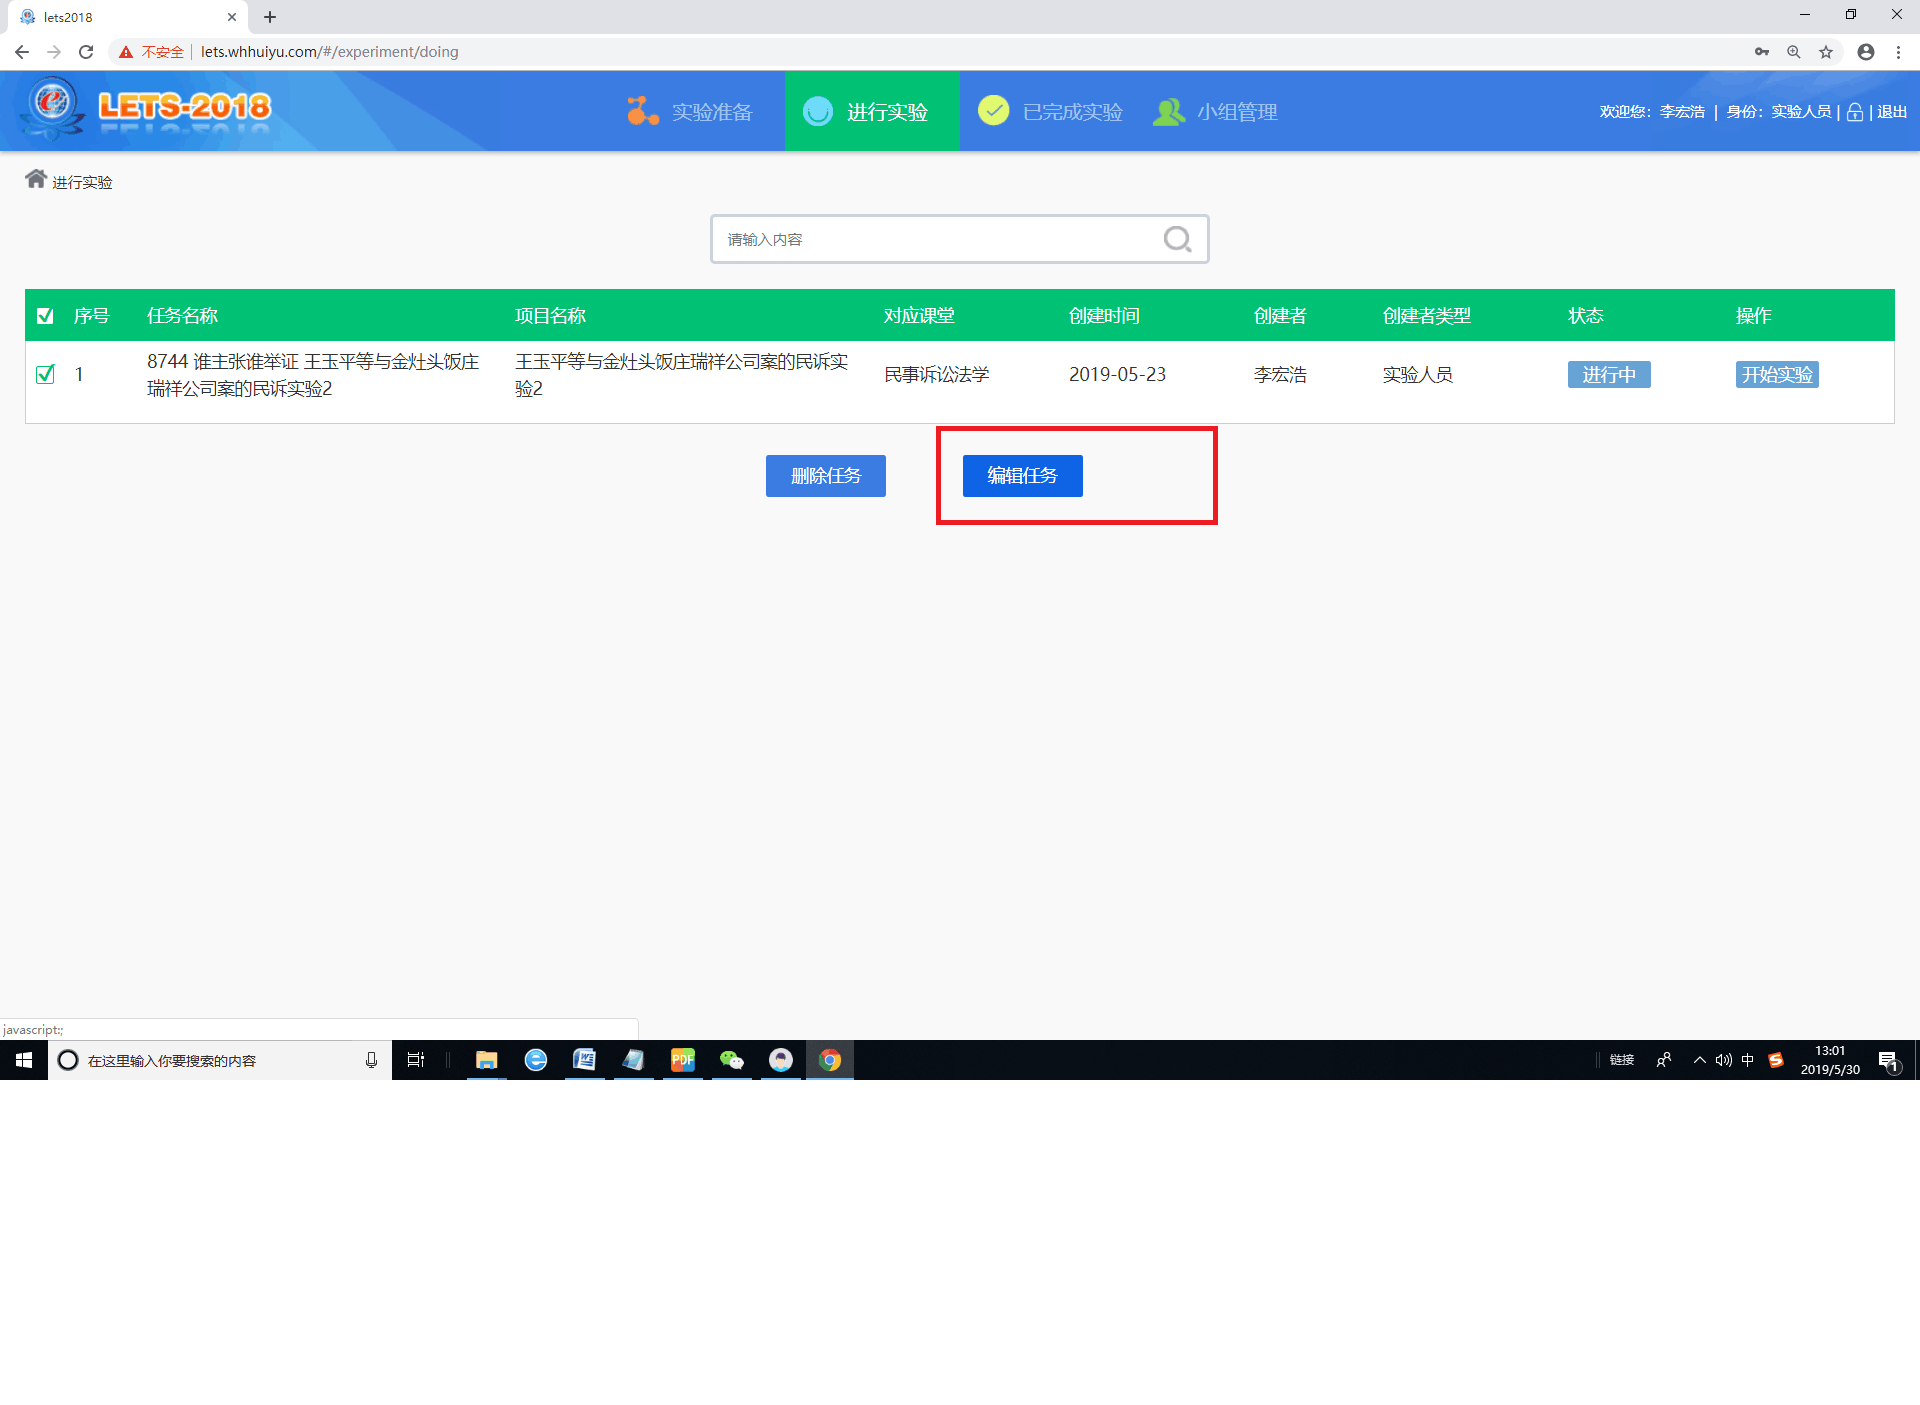The width and height of the screenshot is (1920, 1405).
Task: Reload the page with refresh icon
Action: (86, 52)
